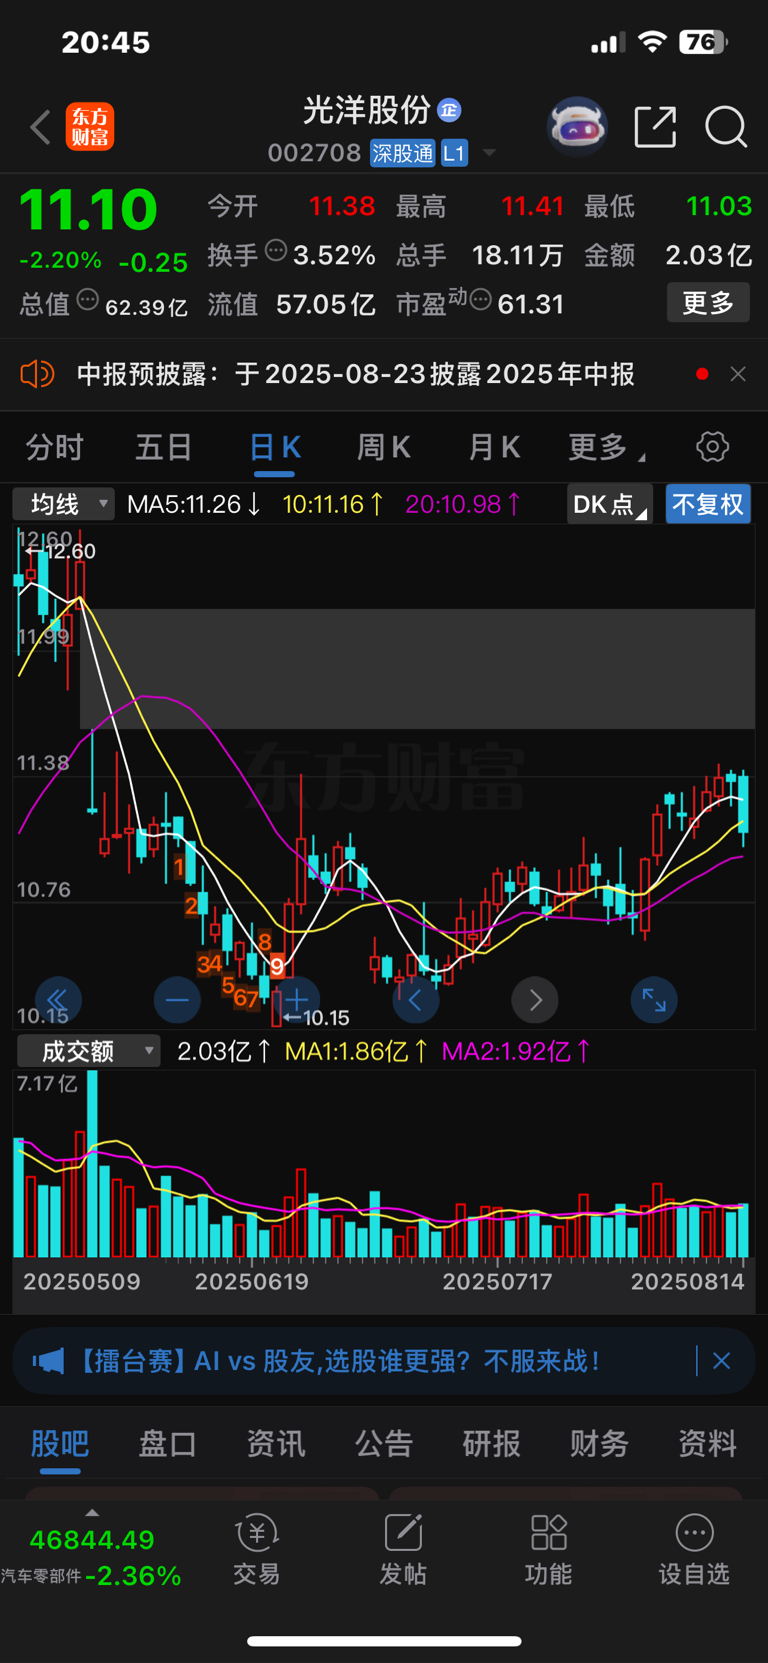Tap the blue 企 badge beside stock name
The image size is (768, 1663).
449,110
